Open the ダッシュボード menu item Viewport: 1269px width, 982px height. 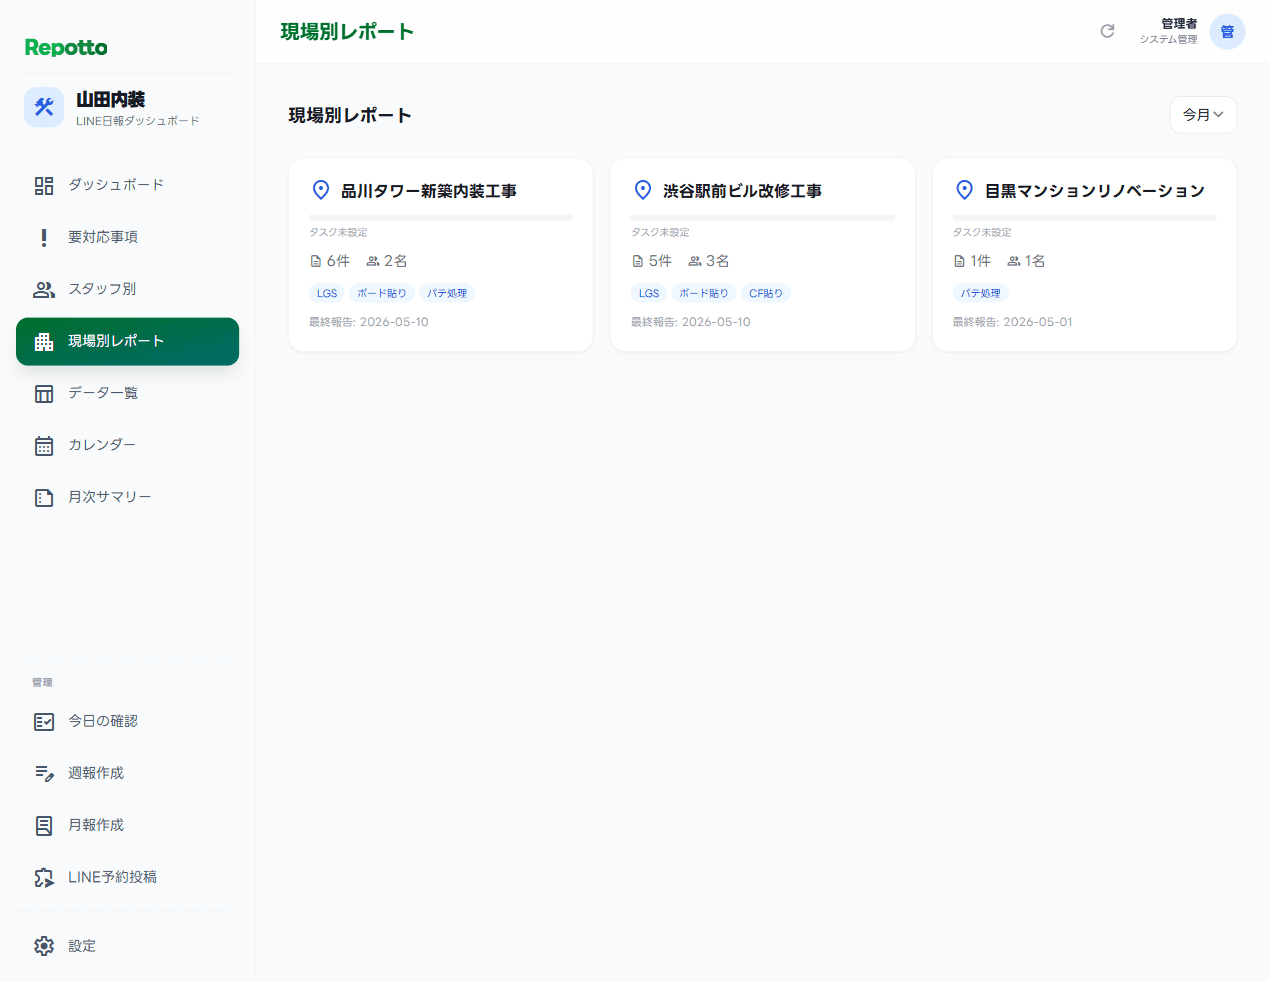click(x=127, y=185)
